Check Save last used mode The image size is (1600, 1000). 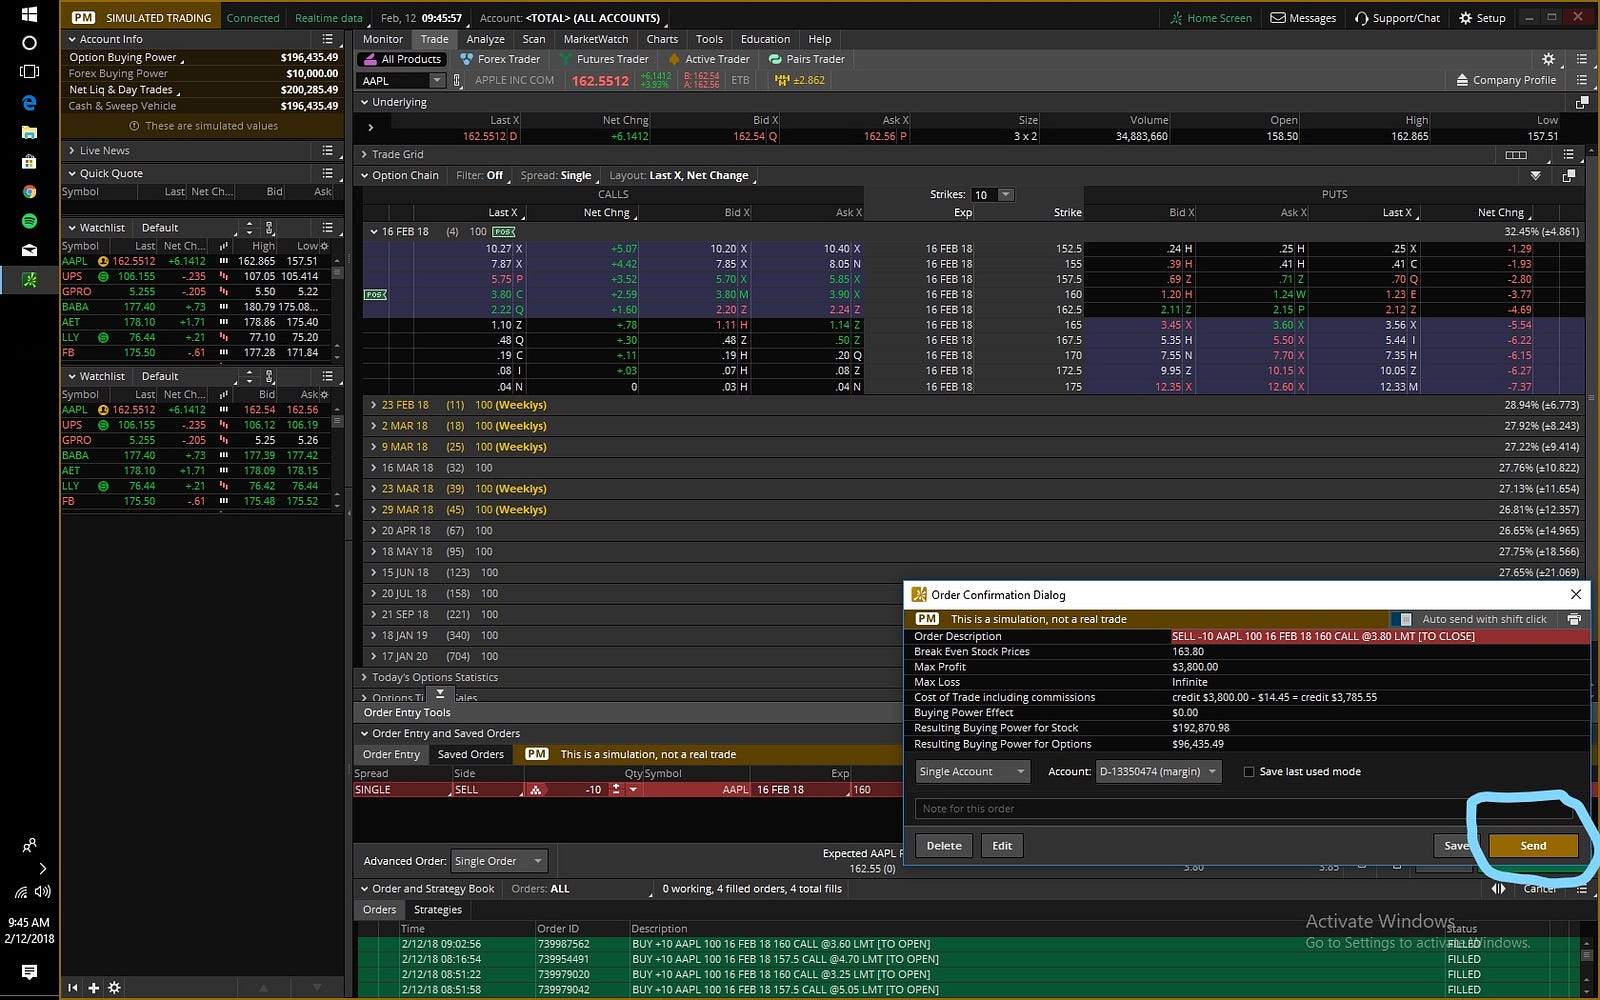1249,772
